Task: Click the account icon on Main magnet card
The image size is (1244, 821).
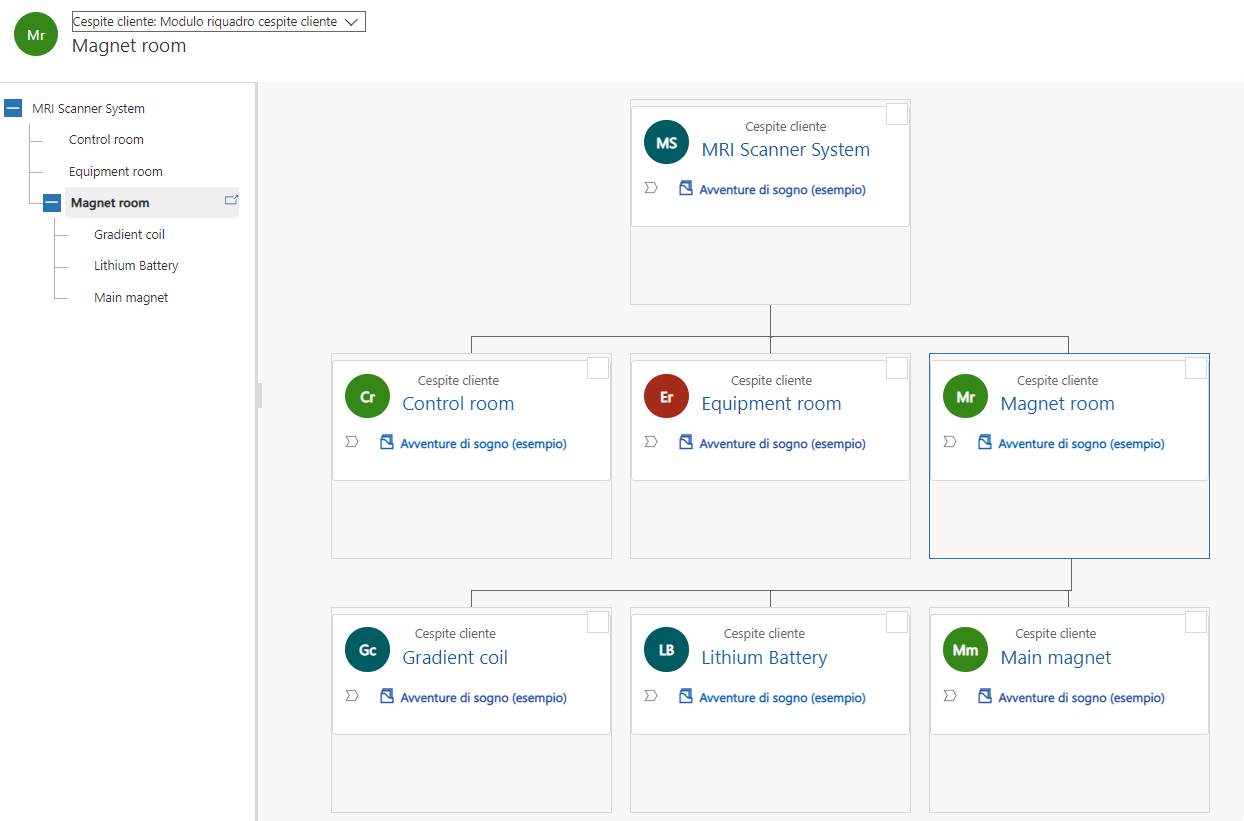Action: [x=985, y=696]
